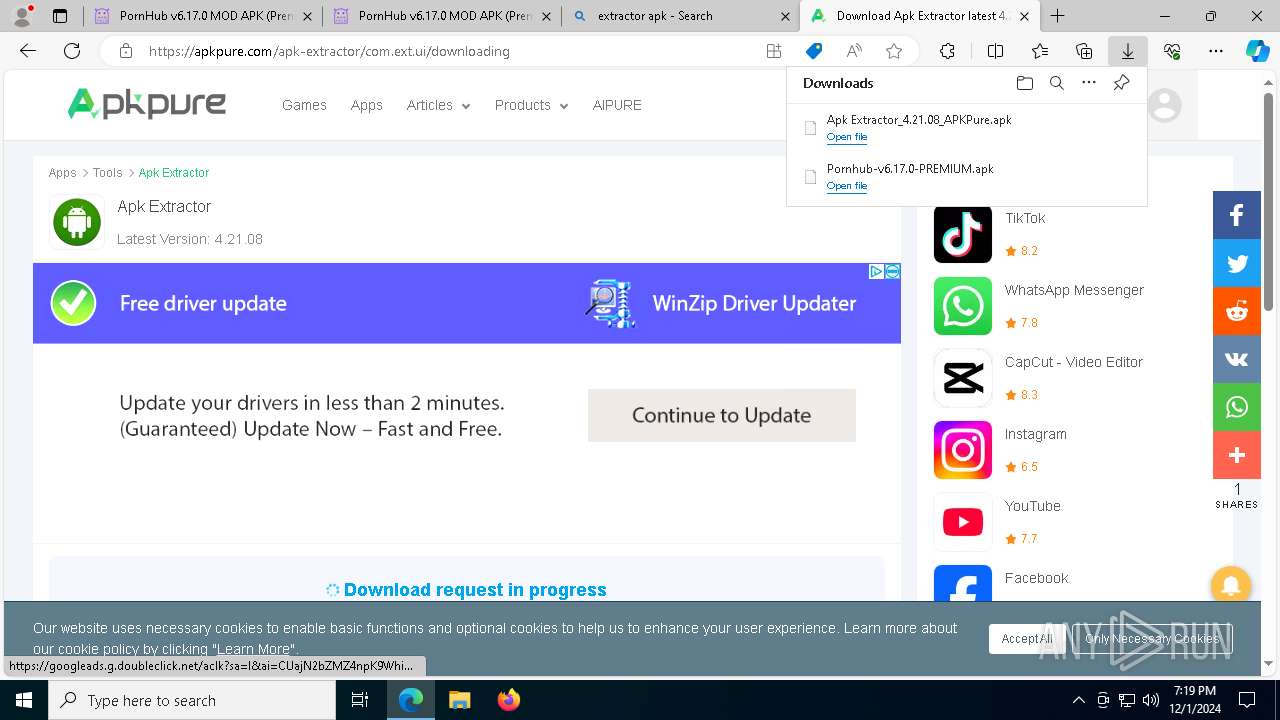This screenshot has height=720, width=1280.
Task: Start Read aloud from address bar
Action: 854,51
